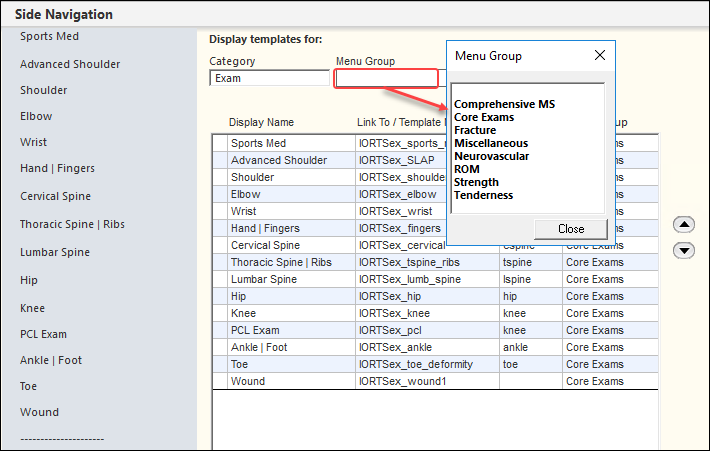Click Lumbar Spine cell in table
This screenshot has height=451, width=710.
point(292,279)
